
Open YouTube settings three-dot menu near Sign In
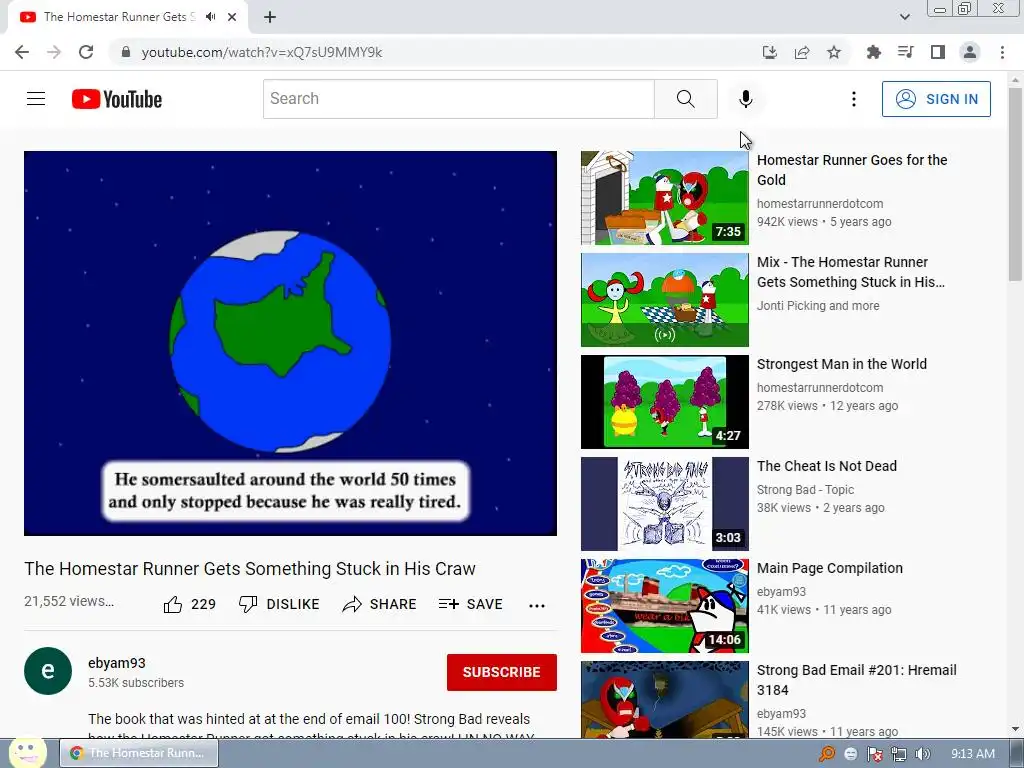pos(854,99)
